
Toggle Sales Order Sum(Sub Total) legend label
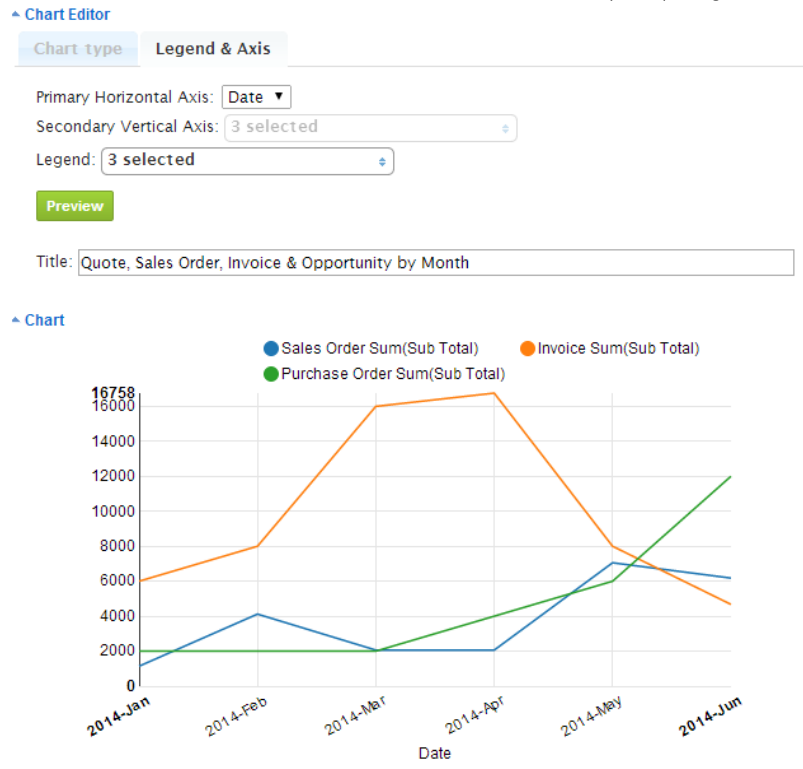pos(380,349)
